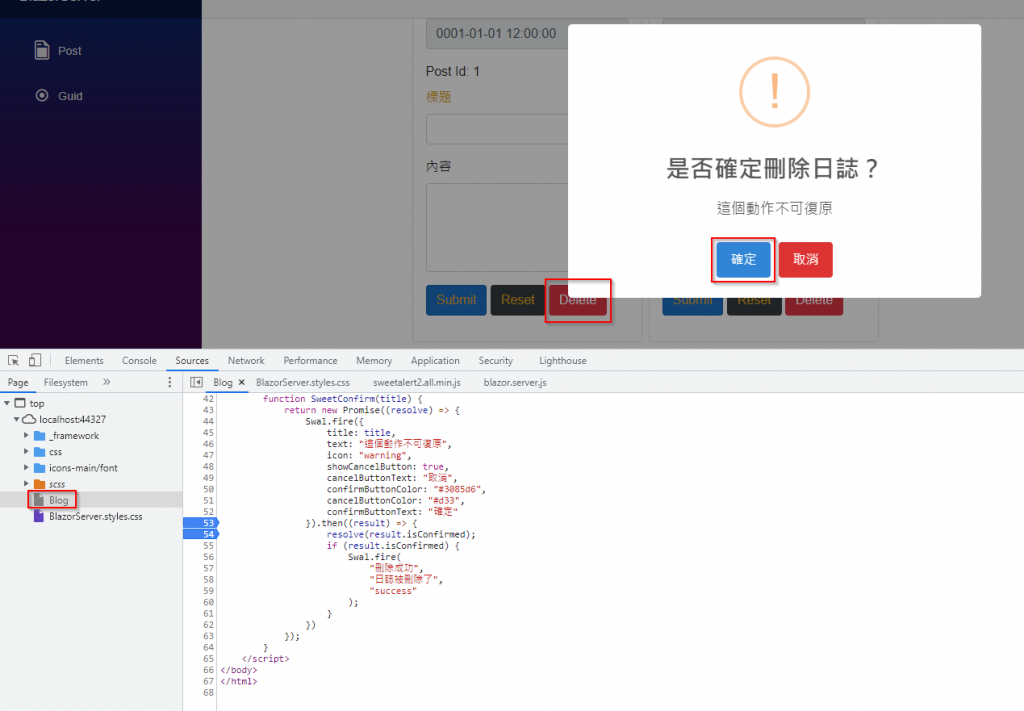This screenshot has height=711, width=1024.
Task: Click the localhost:44327 cloud icon
Action: tap(29, 419)
